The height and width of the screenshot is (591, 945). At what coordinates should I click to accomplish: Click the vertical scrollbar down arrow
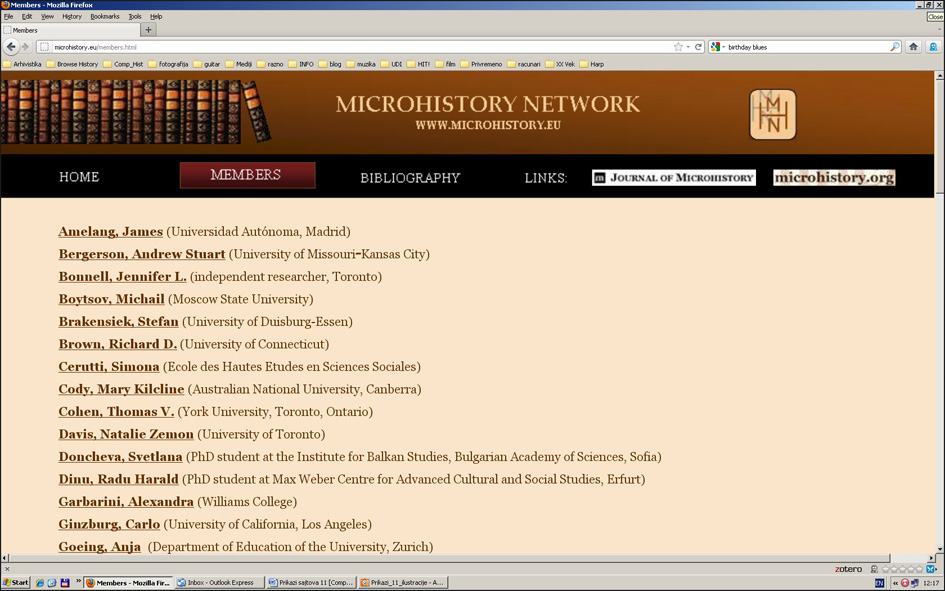pyautogui.click(x=939, y=549)
